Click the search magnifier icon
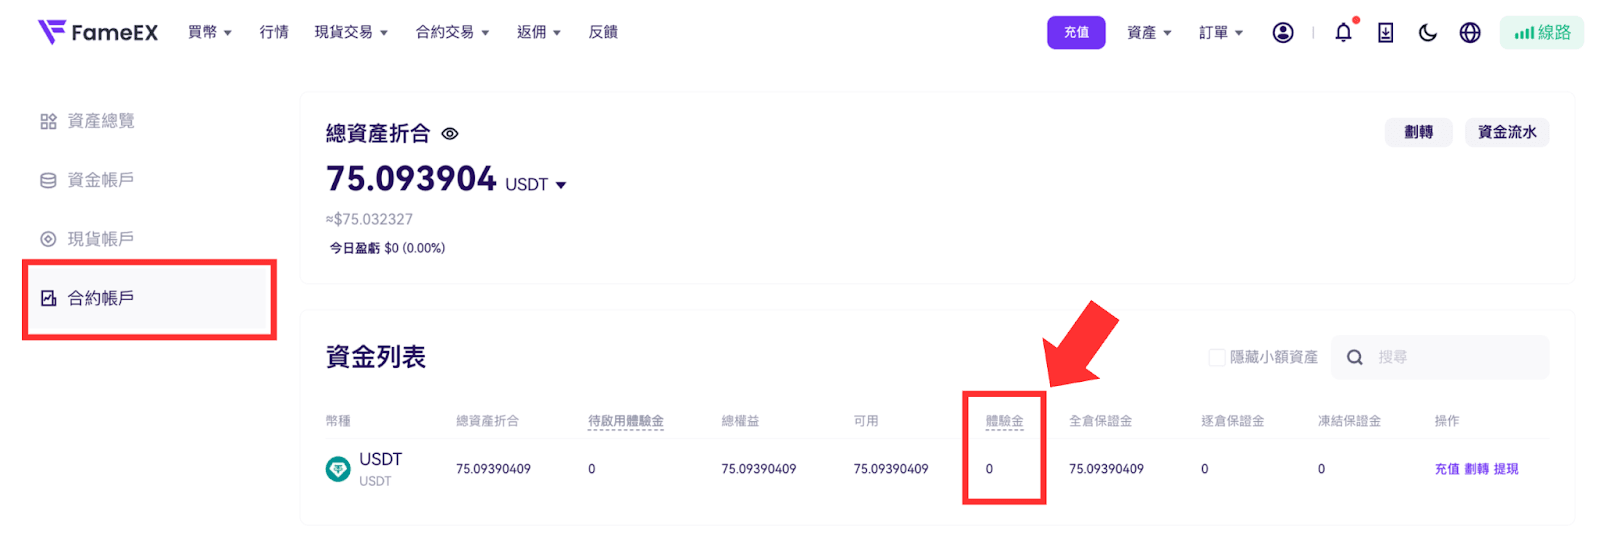 coord(1355,357)
